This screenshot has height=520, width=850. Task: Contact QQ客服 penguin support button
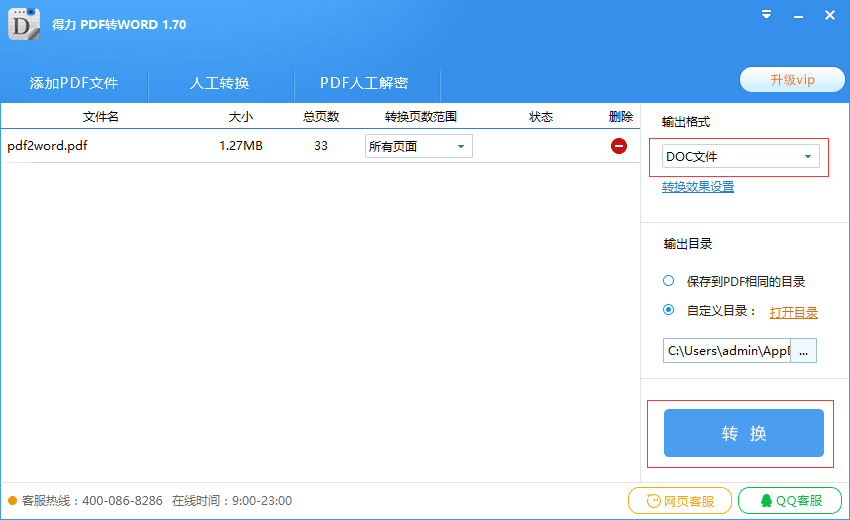point(790,500)
